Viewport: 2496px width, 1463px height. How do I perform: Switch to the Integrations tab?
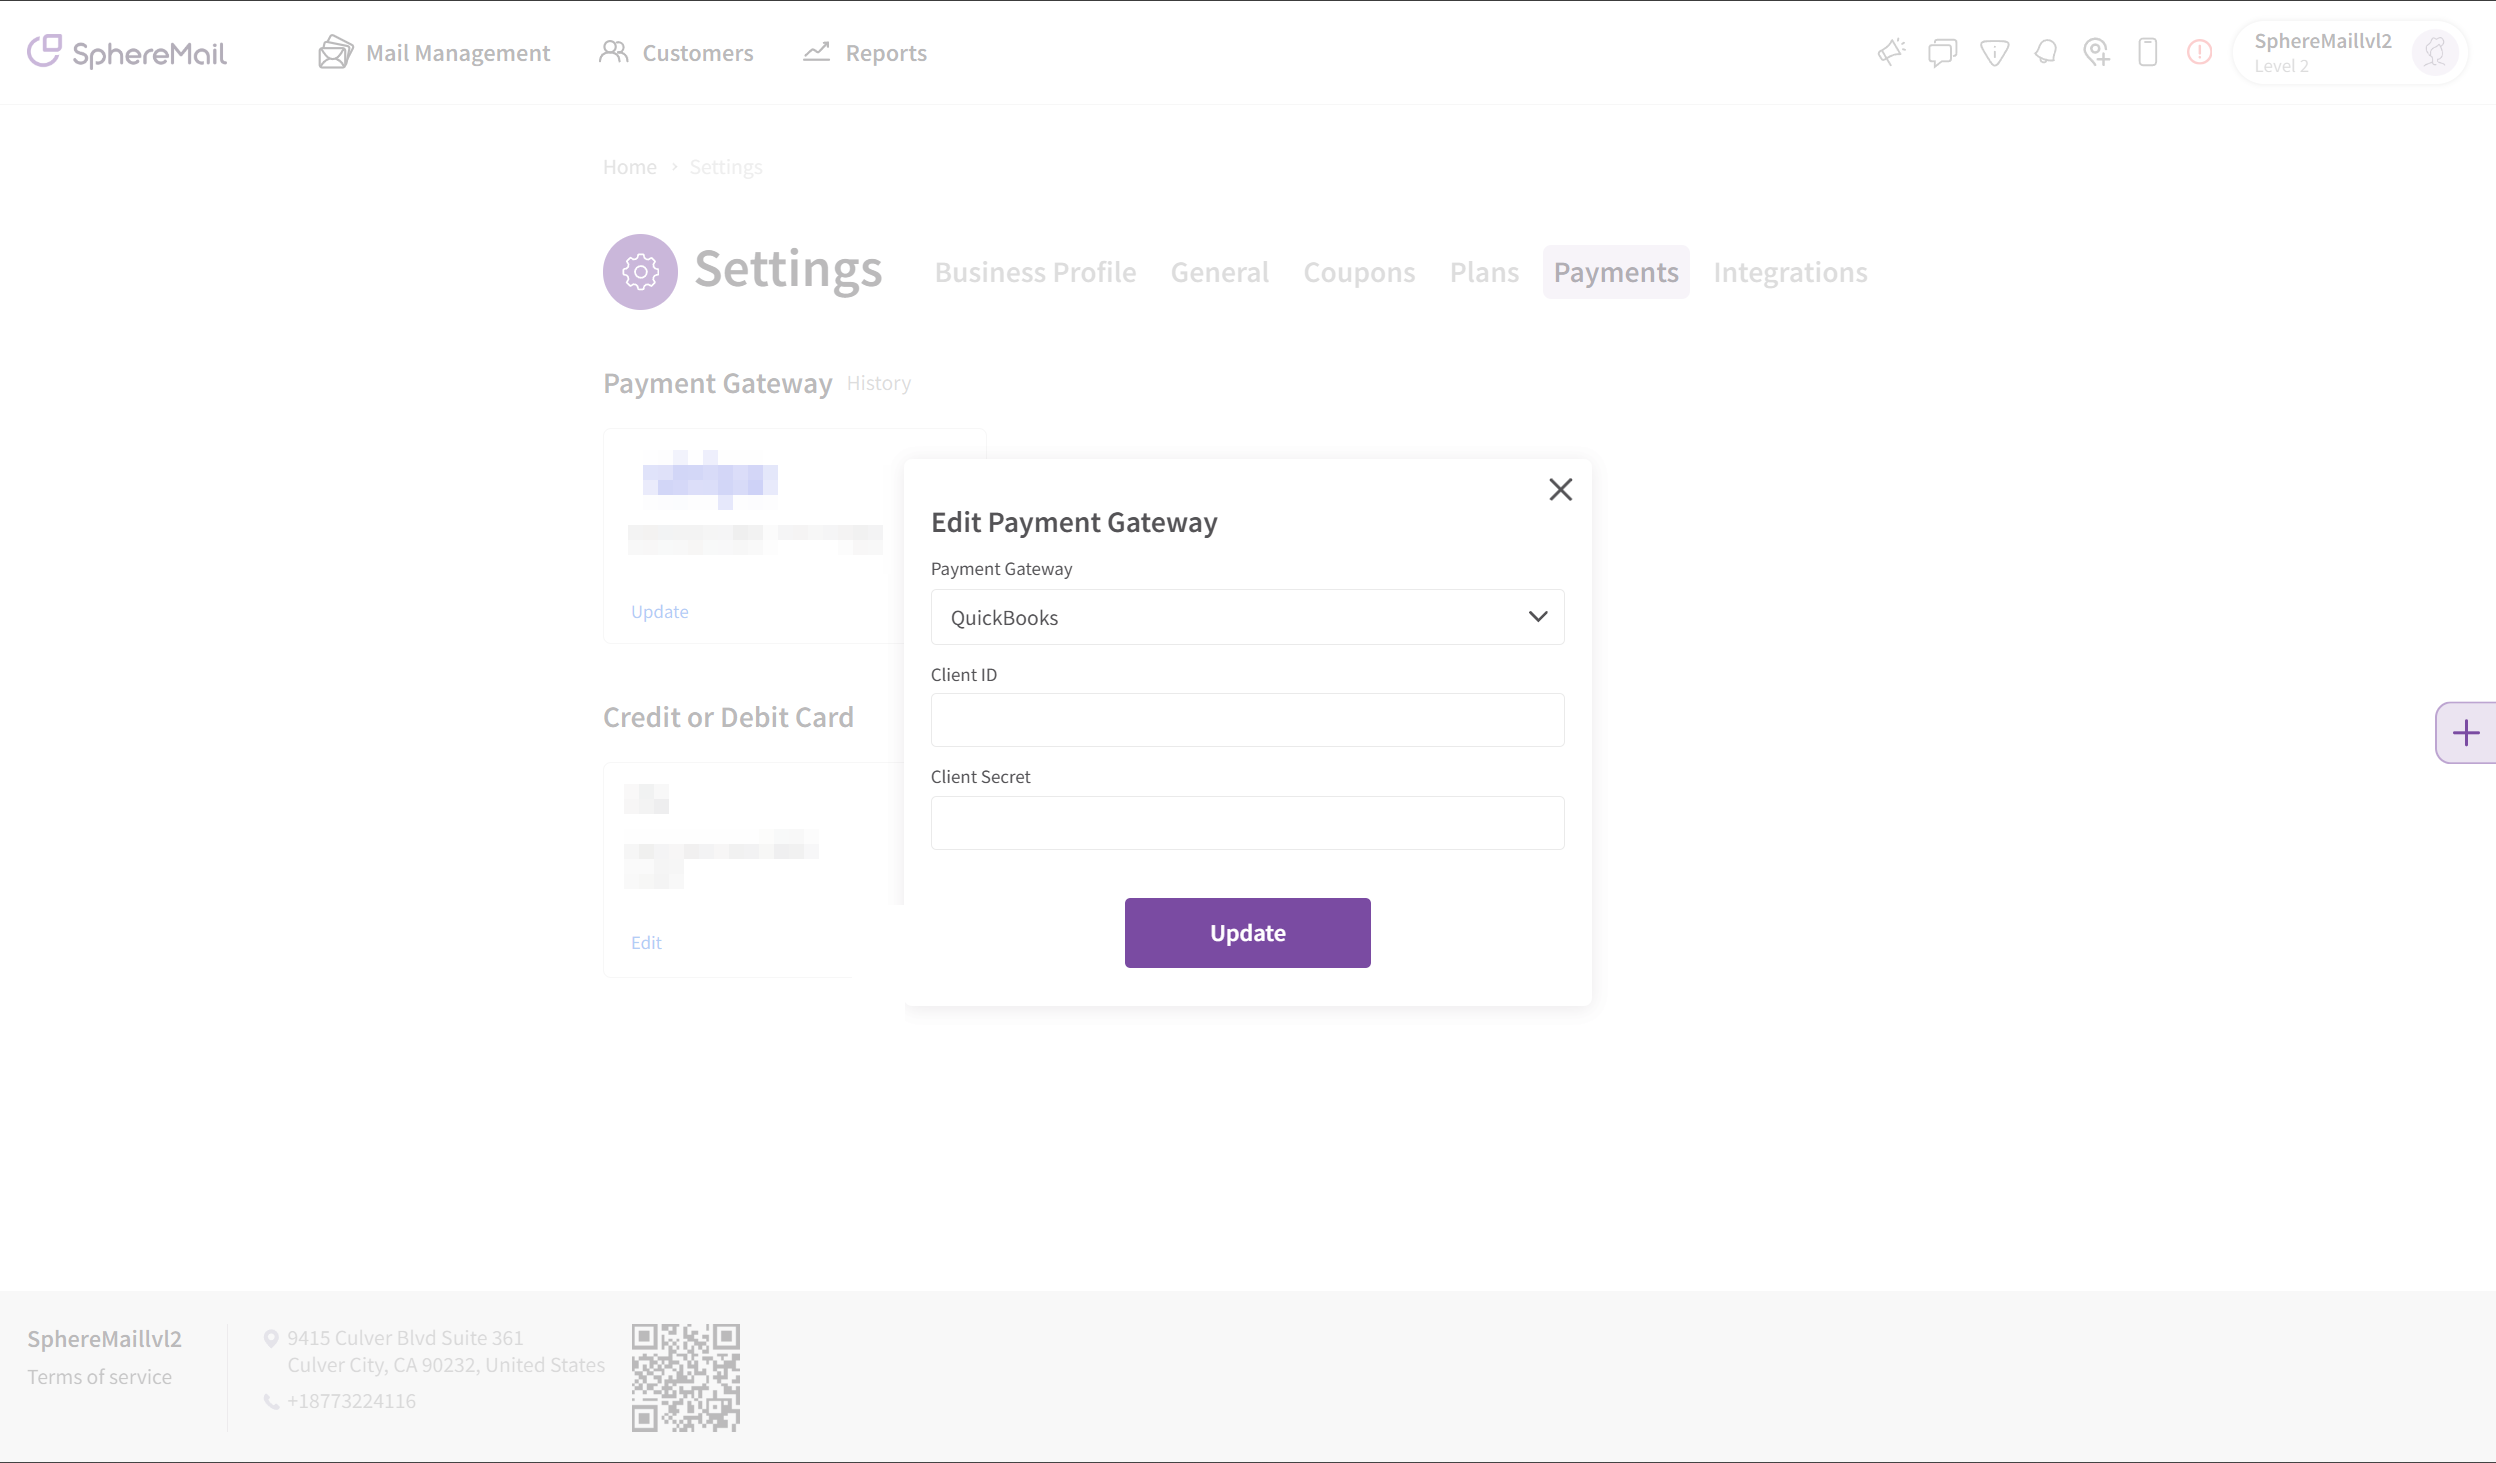[x=1789, y=272]
